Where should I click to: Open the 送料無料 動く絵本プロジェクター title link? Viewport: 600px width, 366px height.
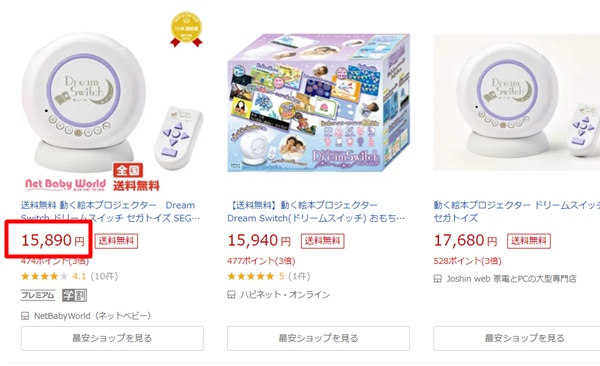tap(111, 211)
